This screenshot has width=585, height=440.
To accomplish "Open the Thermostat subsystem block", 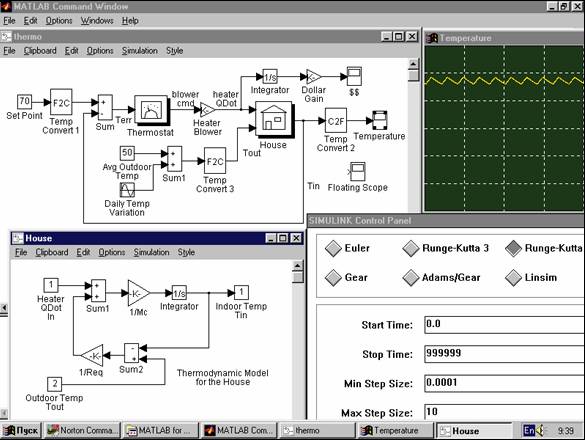I will 151,110.
